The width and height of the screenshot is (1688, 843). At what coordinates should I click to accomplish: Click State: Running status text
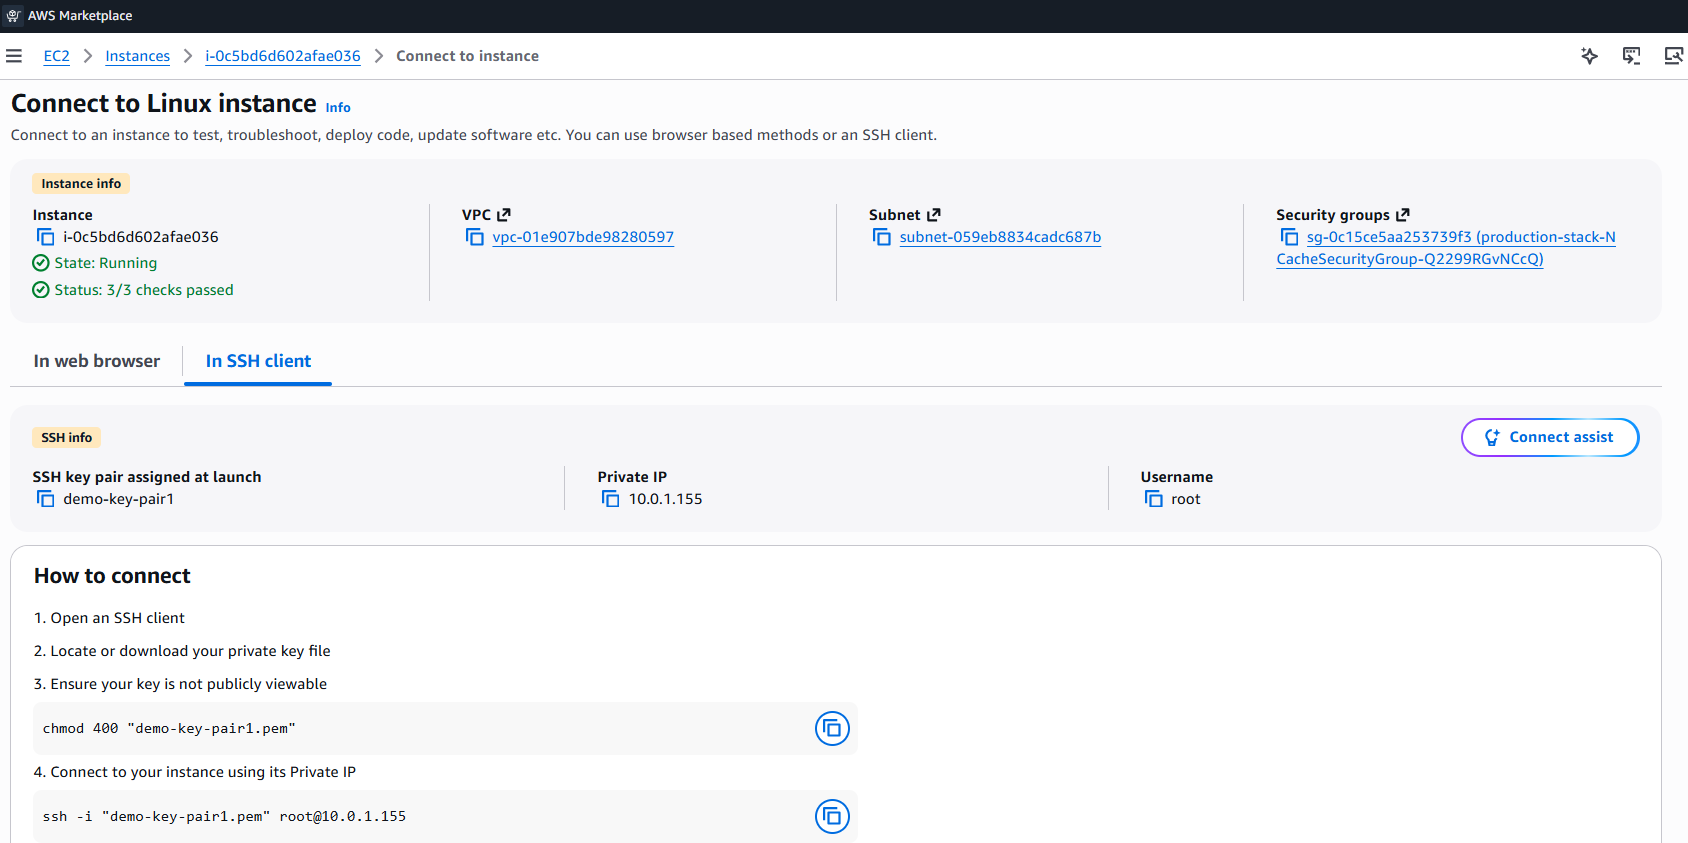[x=106, y=263]
